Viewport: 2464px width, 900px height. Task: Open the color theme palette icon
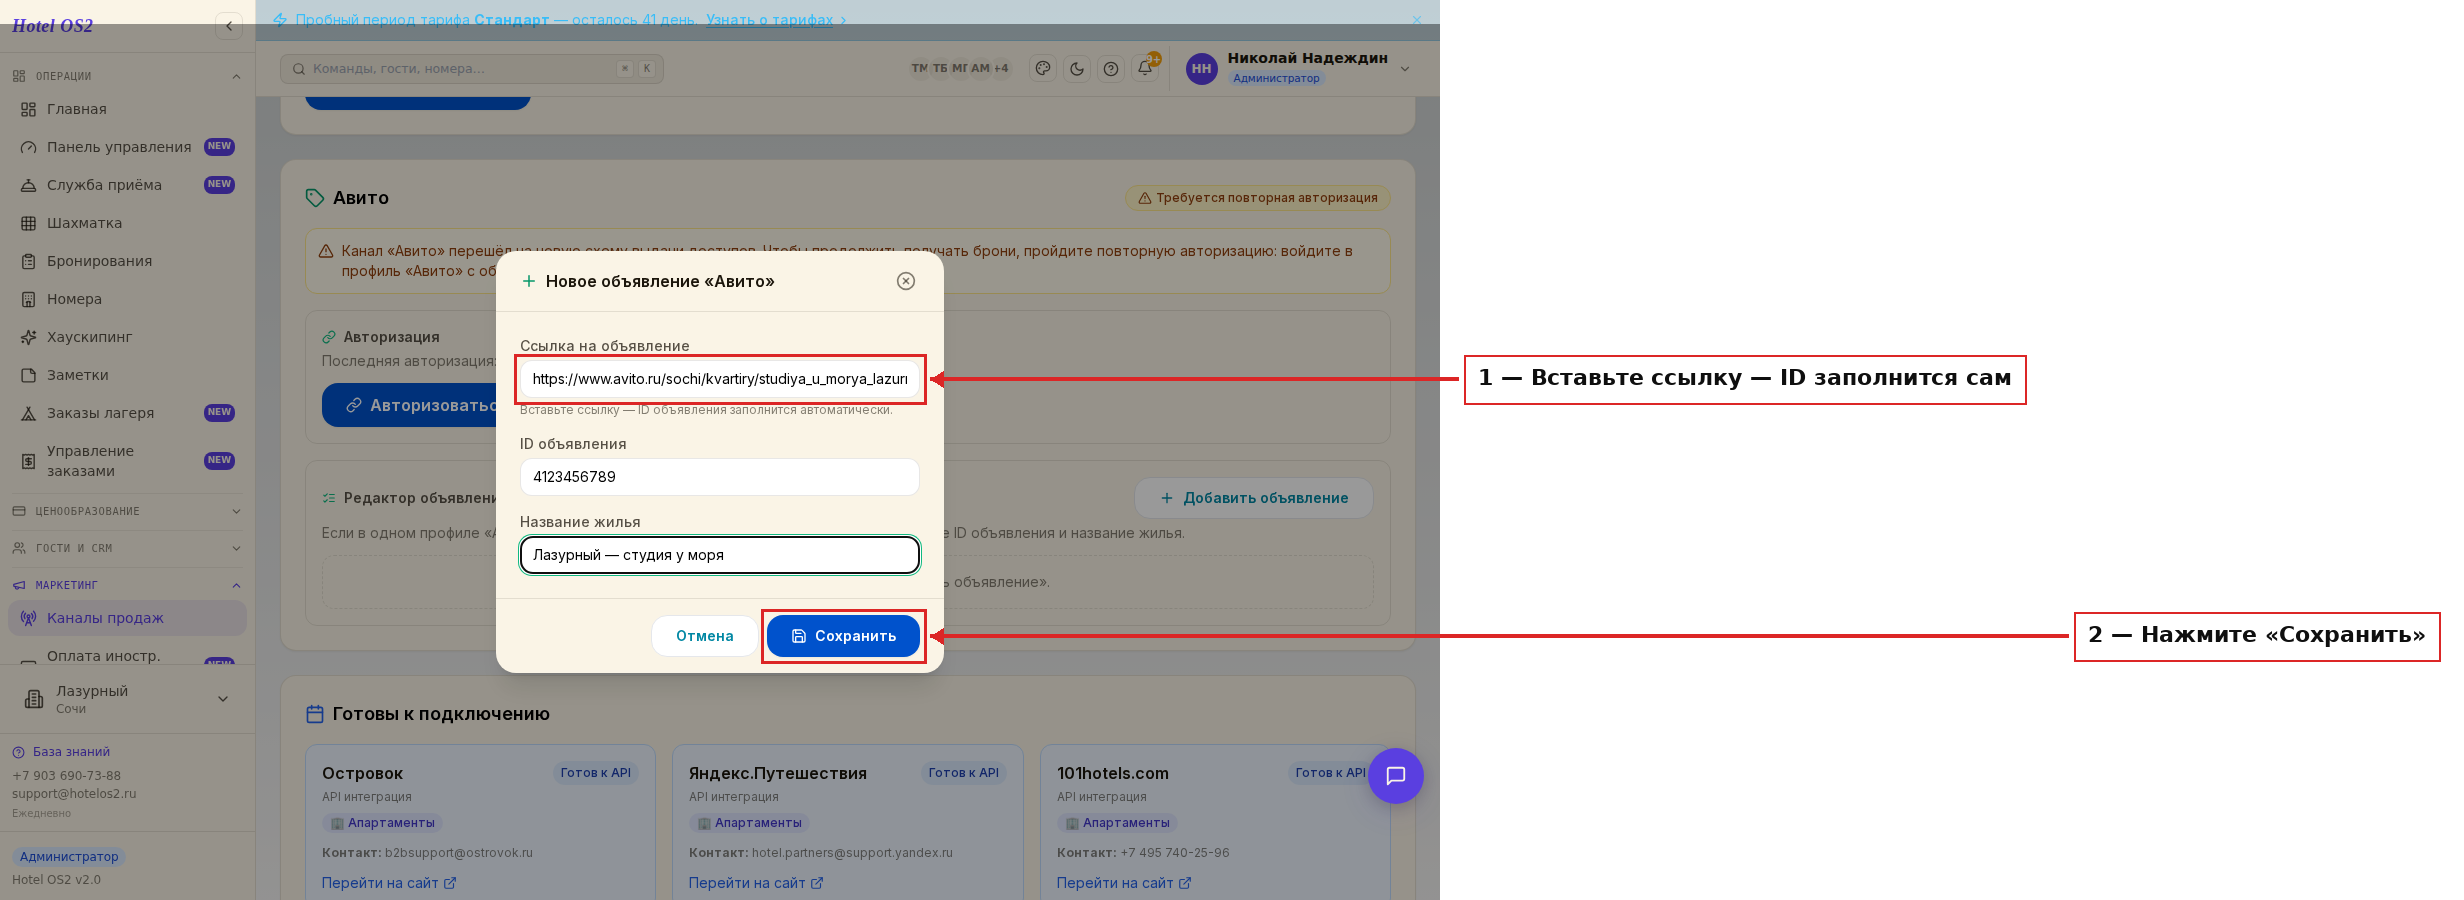click(x=1043, y=68)
